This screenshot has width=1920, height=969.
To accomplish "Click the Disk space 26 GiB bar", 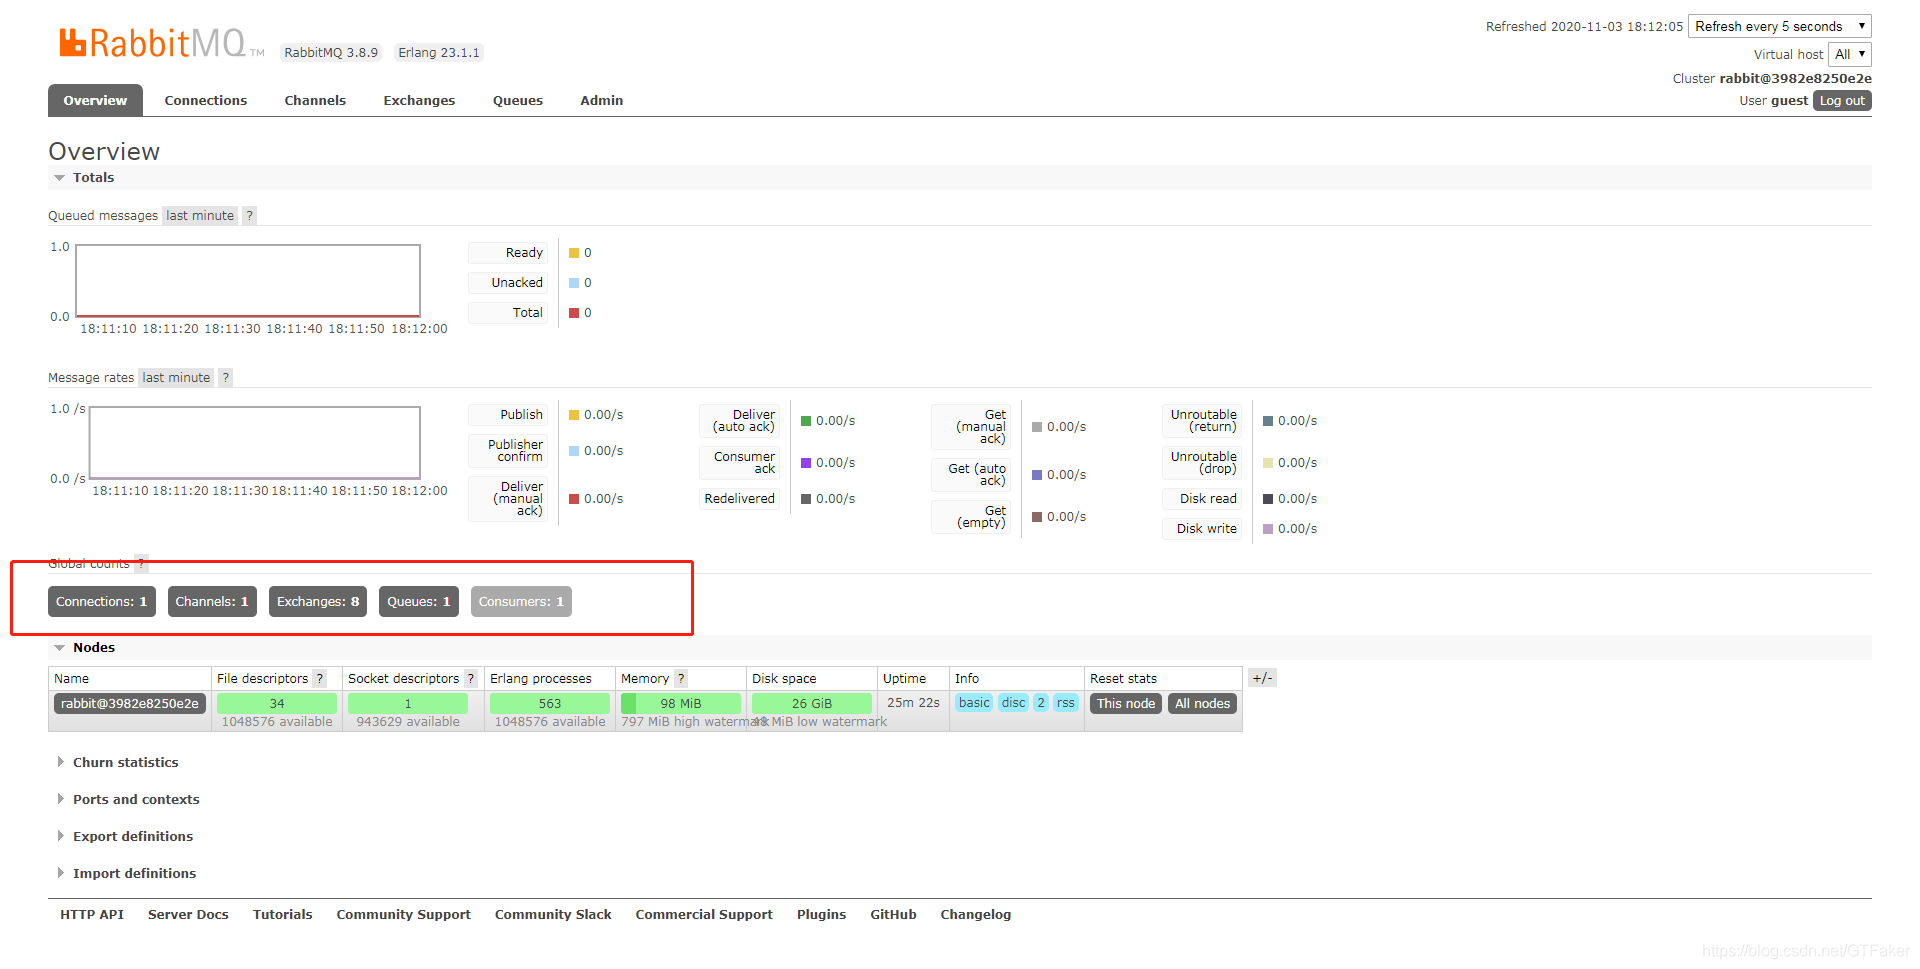I will click(x=812, y=703).
